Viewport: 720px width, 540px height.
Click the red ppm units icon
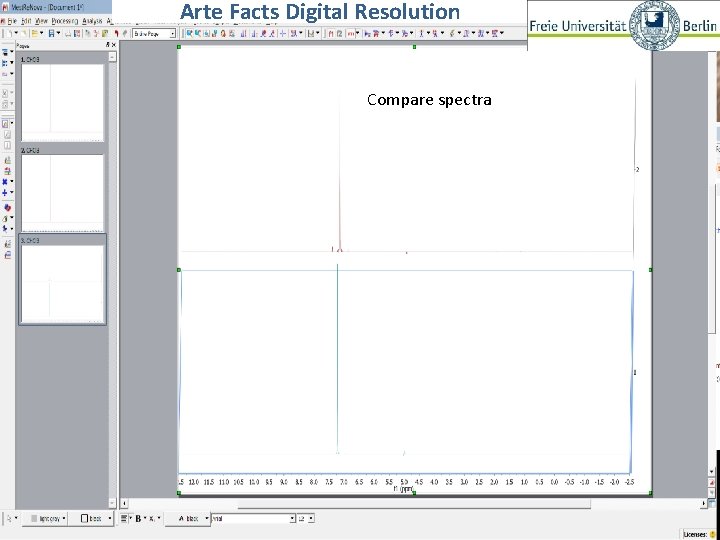point(351,34)
